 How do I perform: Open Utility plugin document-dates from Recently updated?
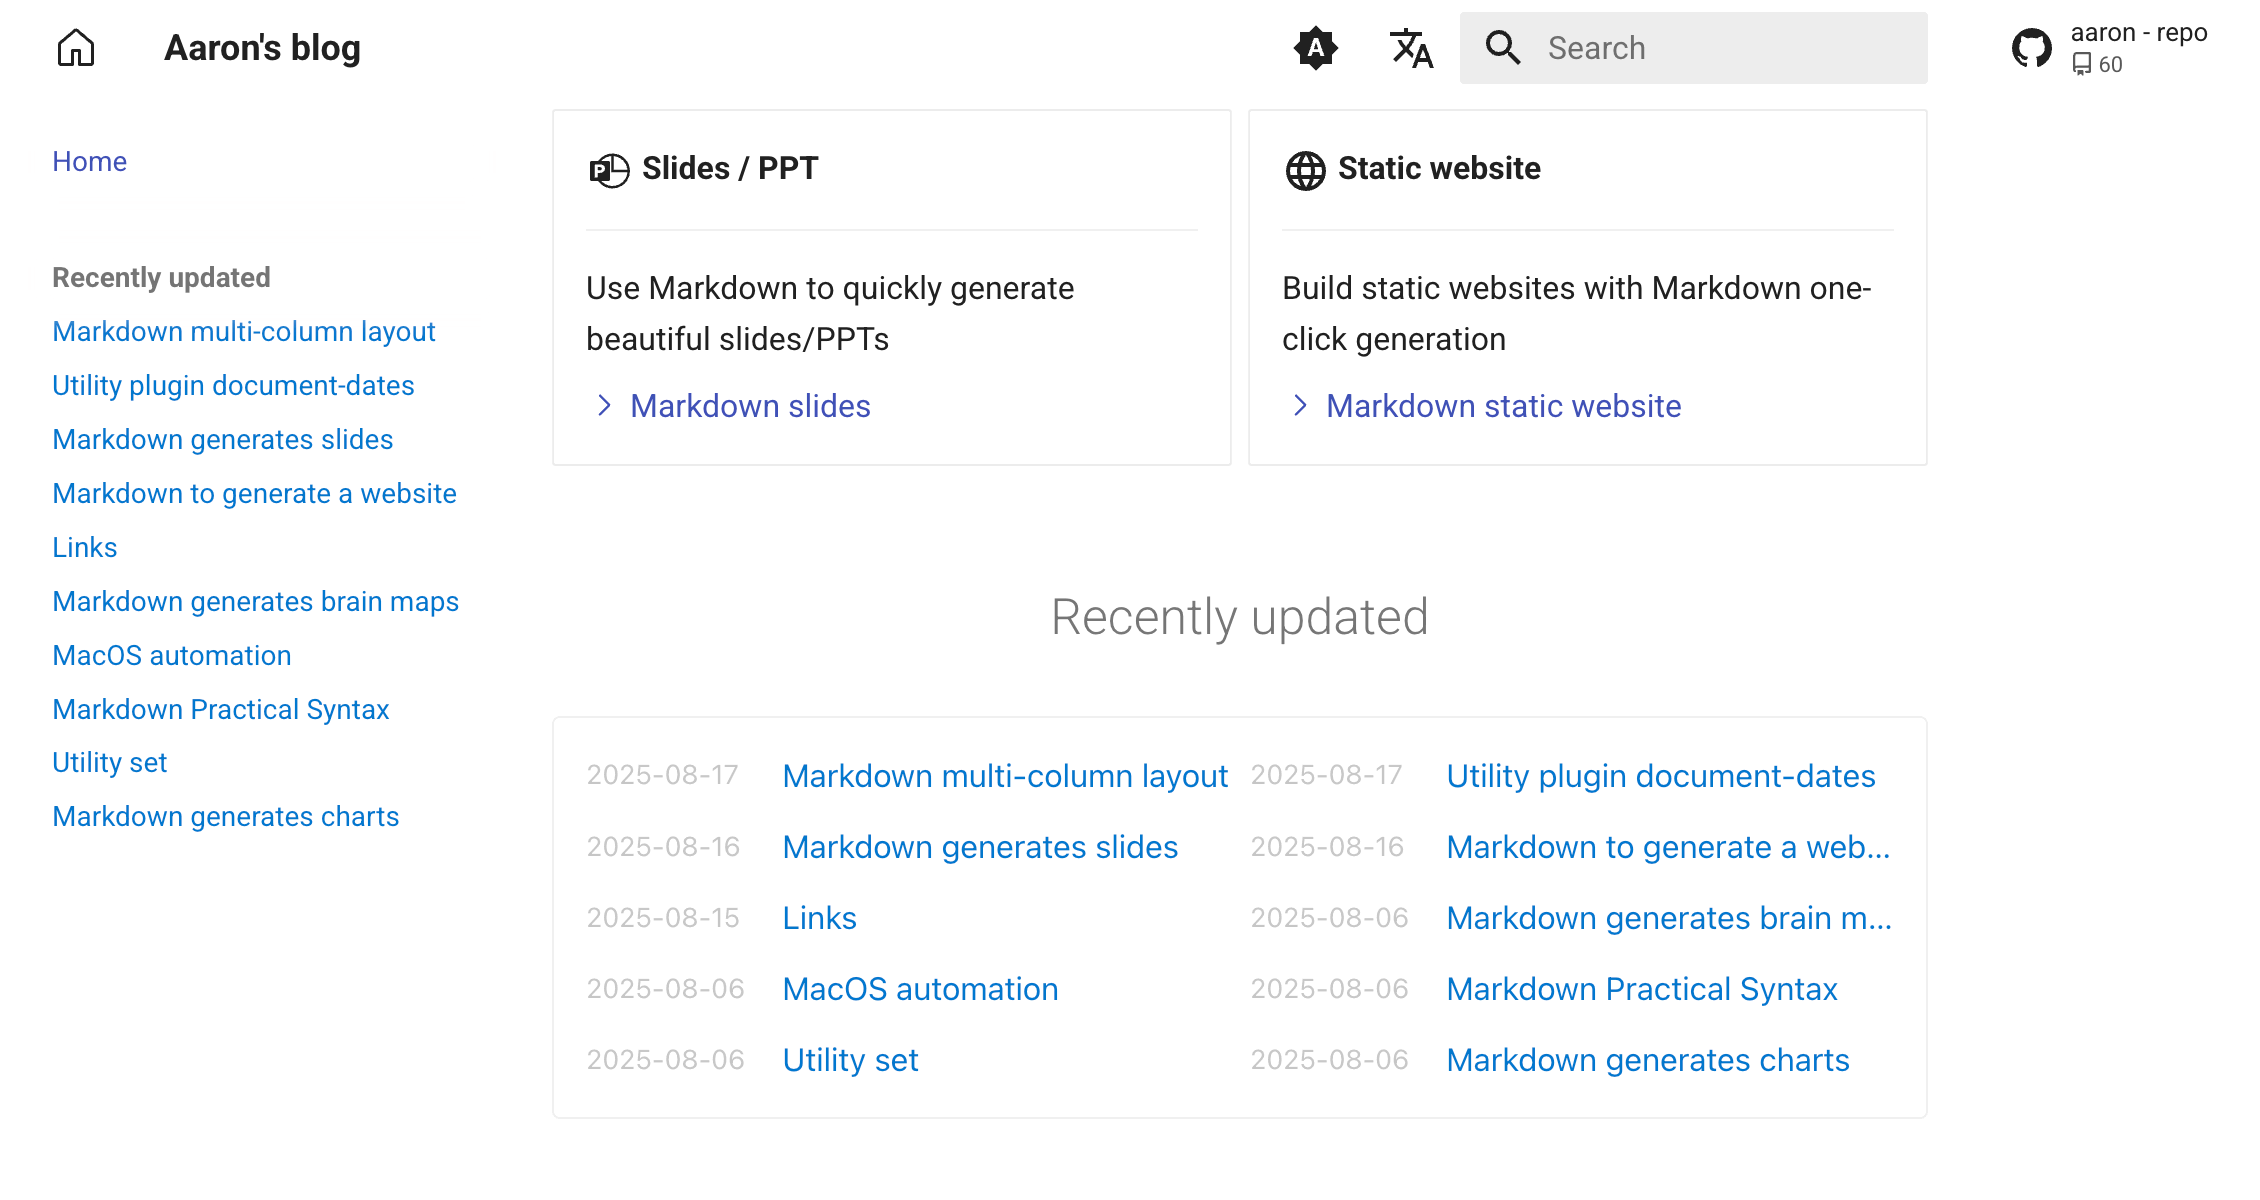1661,775
